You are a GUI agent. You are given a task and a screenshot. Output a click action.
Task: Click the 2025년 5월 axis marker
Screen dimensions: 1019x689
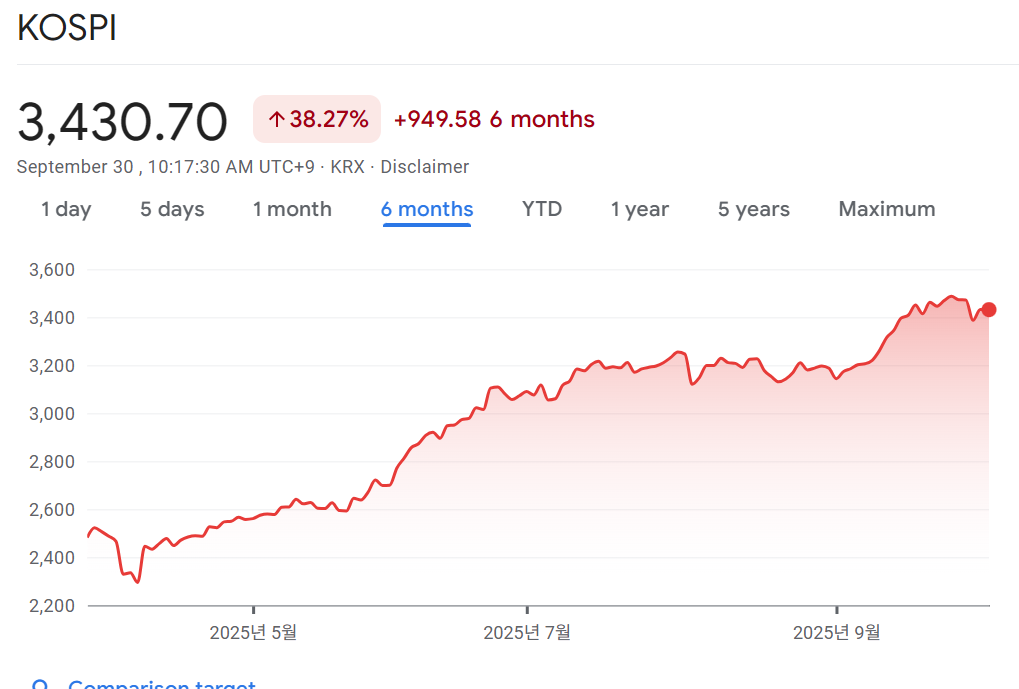253,632
